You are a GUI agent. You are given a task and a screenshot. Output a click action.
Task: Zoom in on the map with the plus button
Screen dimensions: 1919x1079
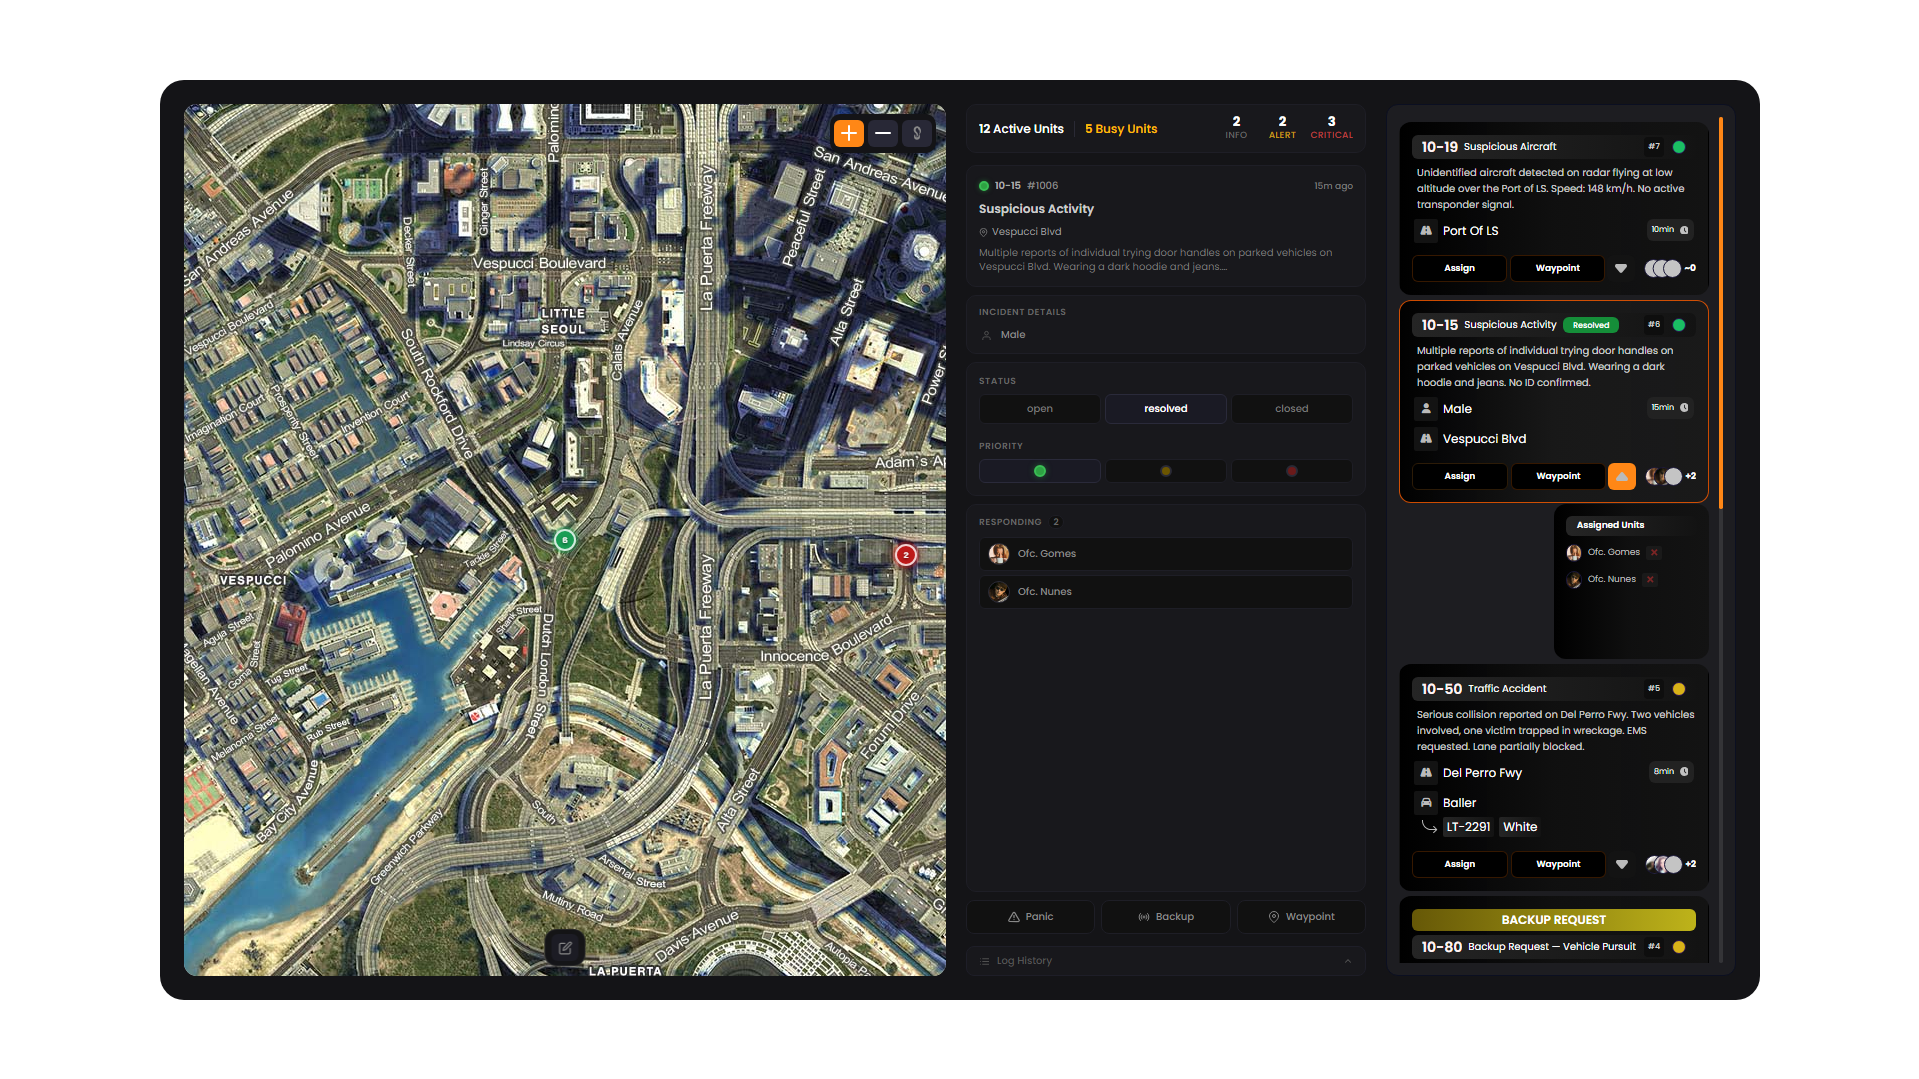(848, 133)
